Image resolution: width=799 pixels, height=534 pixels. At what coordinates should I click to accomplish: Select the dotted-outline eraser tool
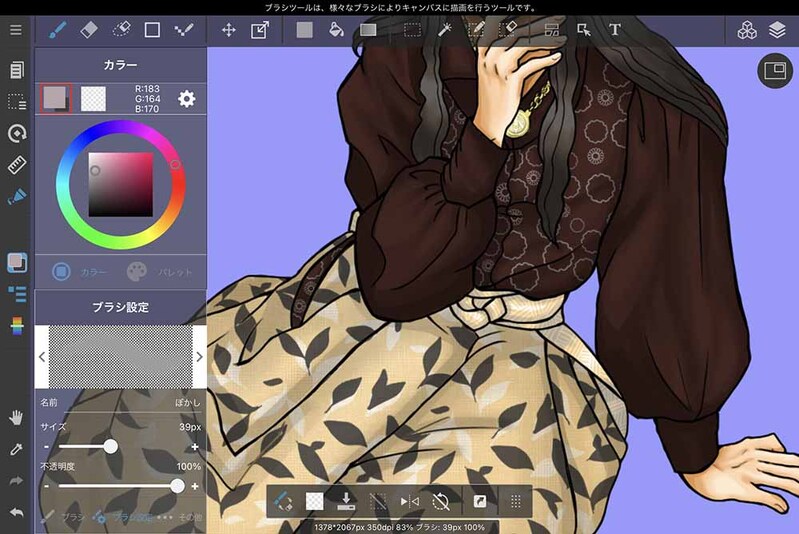[121, 30]
